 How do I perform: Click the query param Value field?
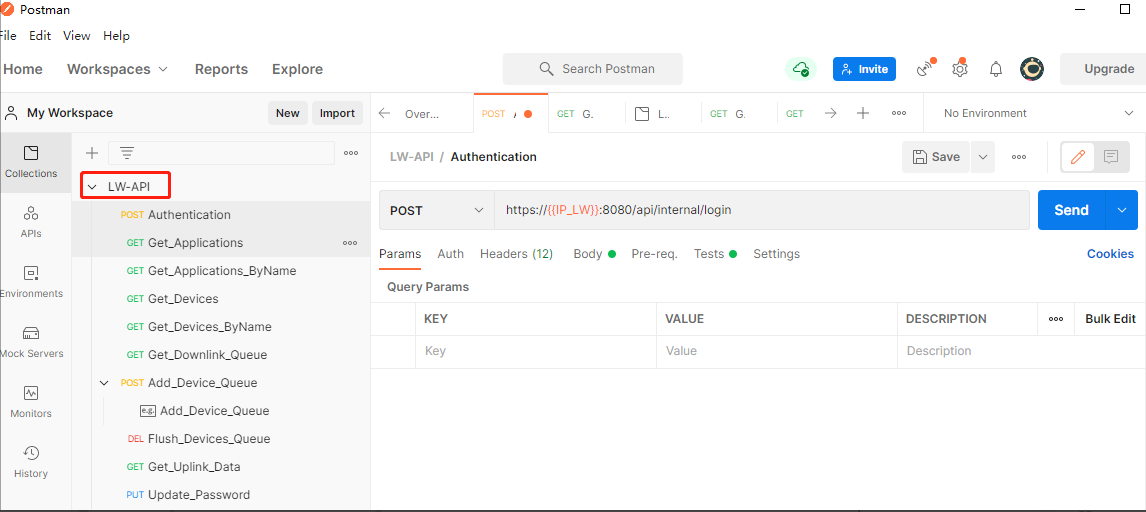[x=777, y=351]
